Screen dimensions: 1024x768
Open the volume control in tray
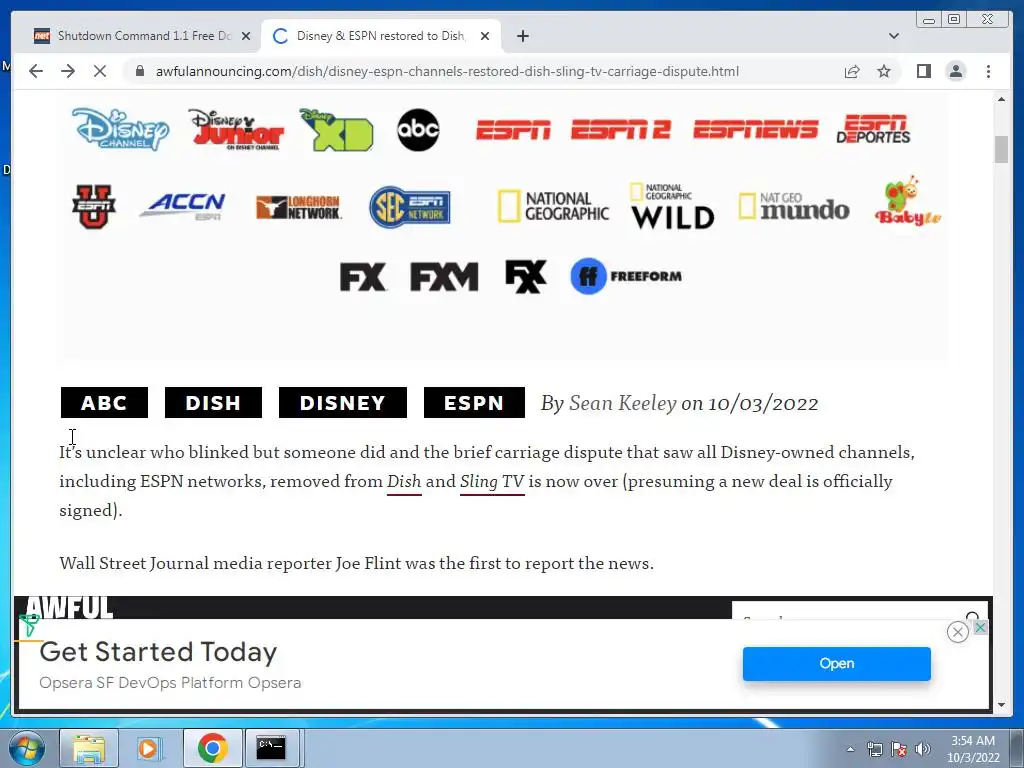[922, 749]
